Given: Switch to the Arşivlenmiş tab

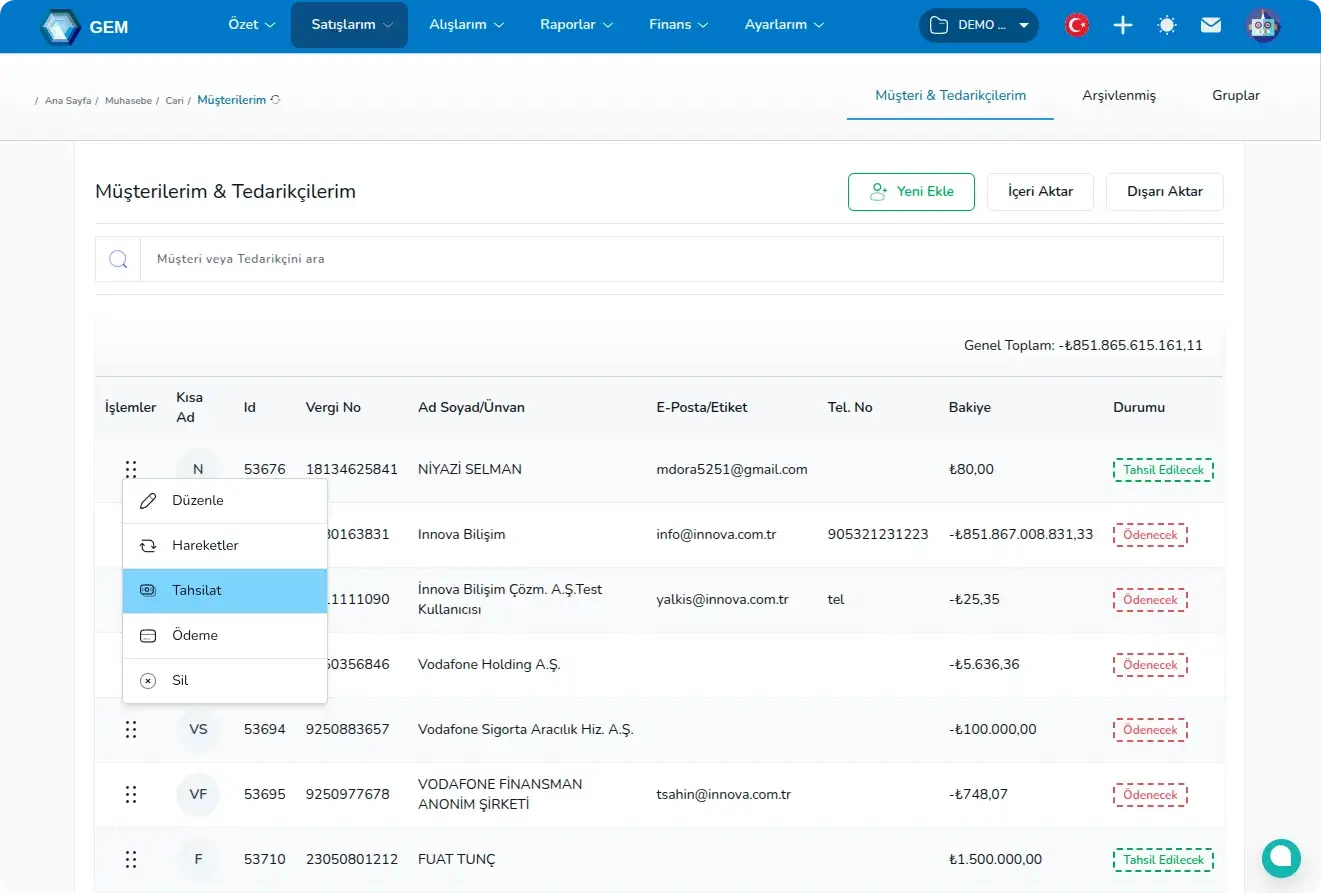Looking at the screenshot, I should (x=1118, y=96).
